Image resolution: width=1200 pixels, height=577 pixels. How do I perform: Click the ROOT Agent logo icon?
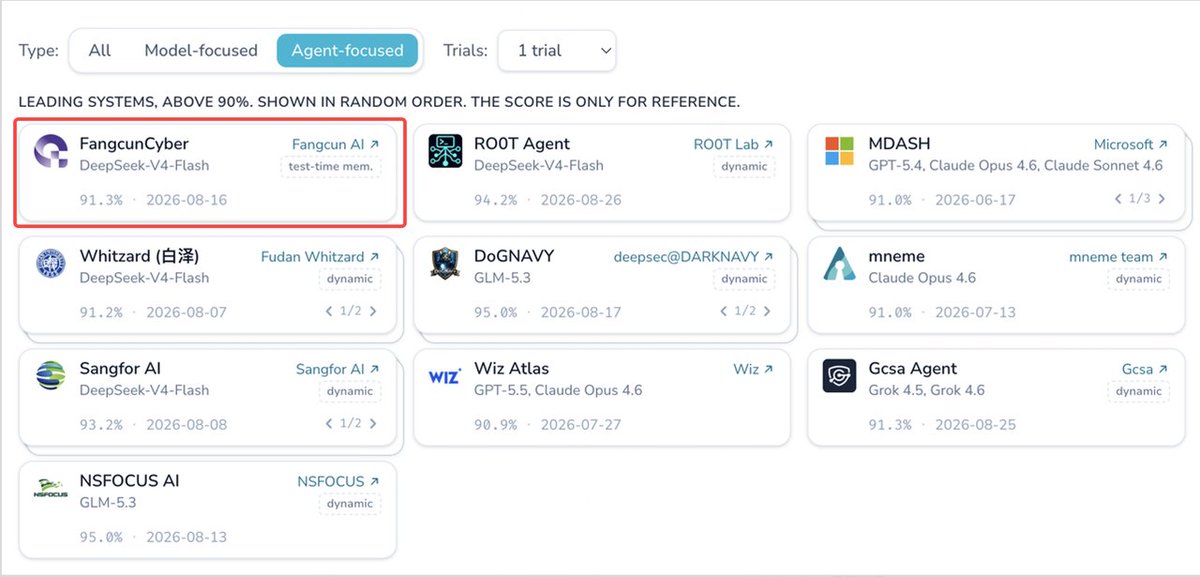point(445,151)
